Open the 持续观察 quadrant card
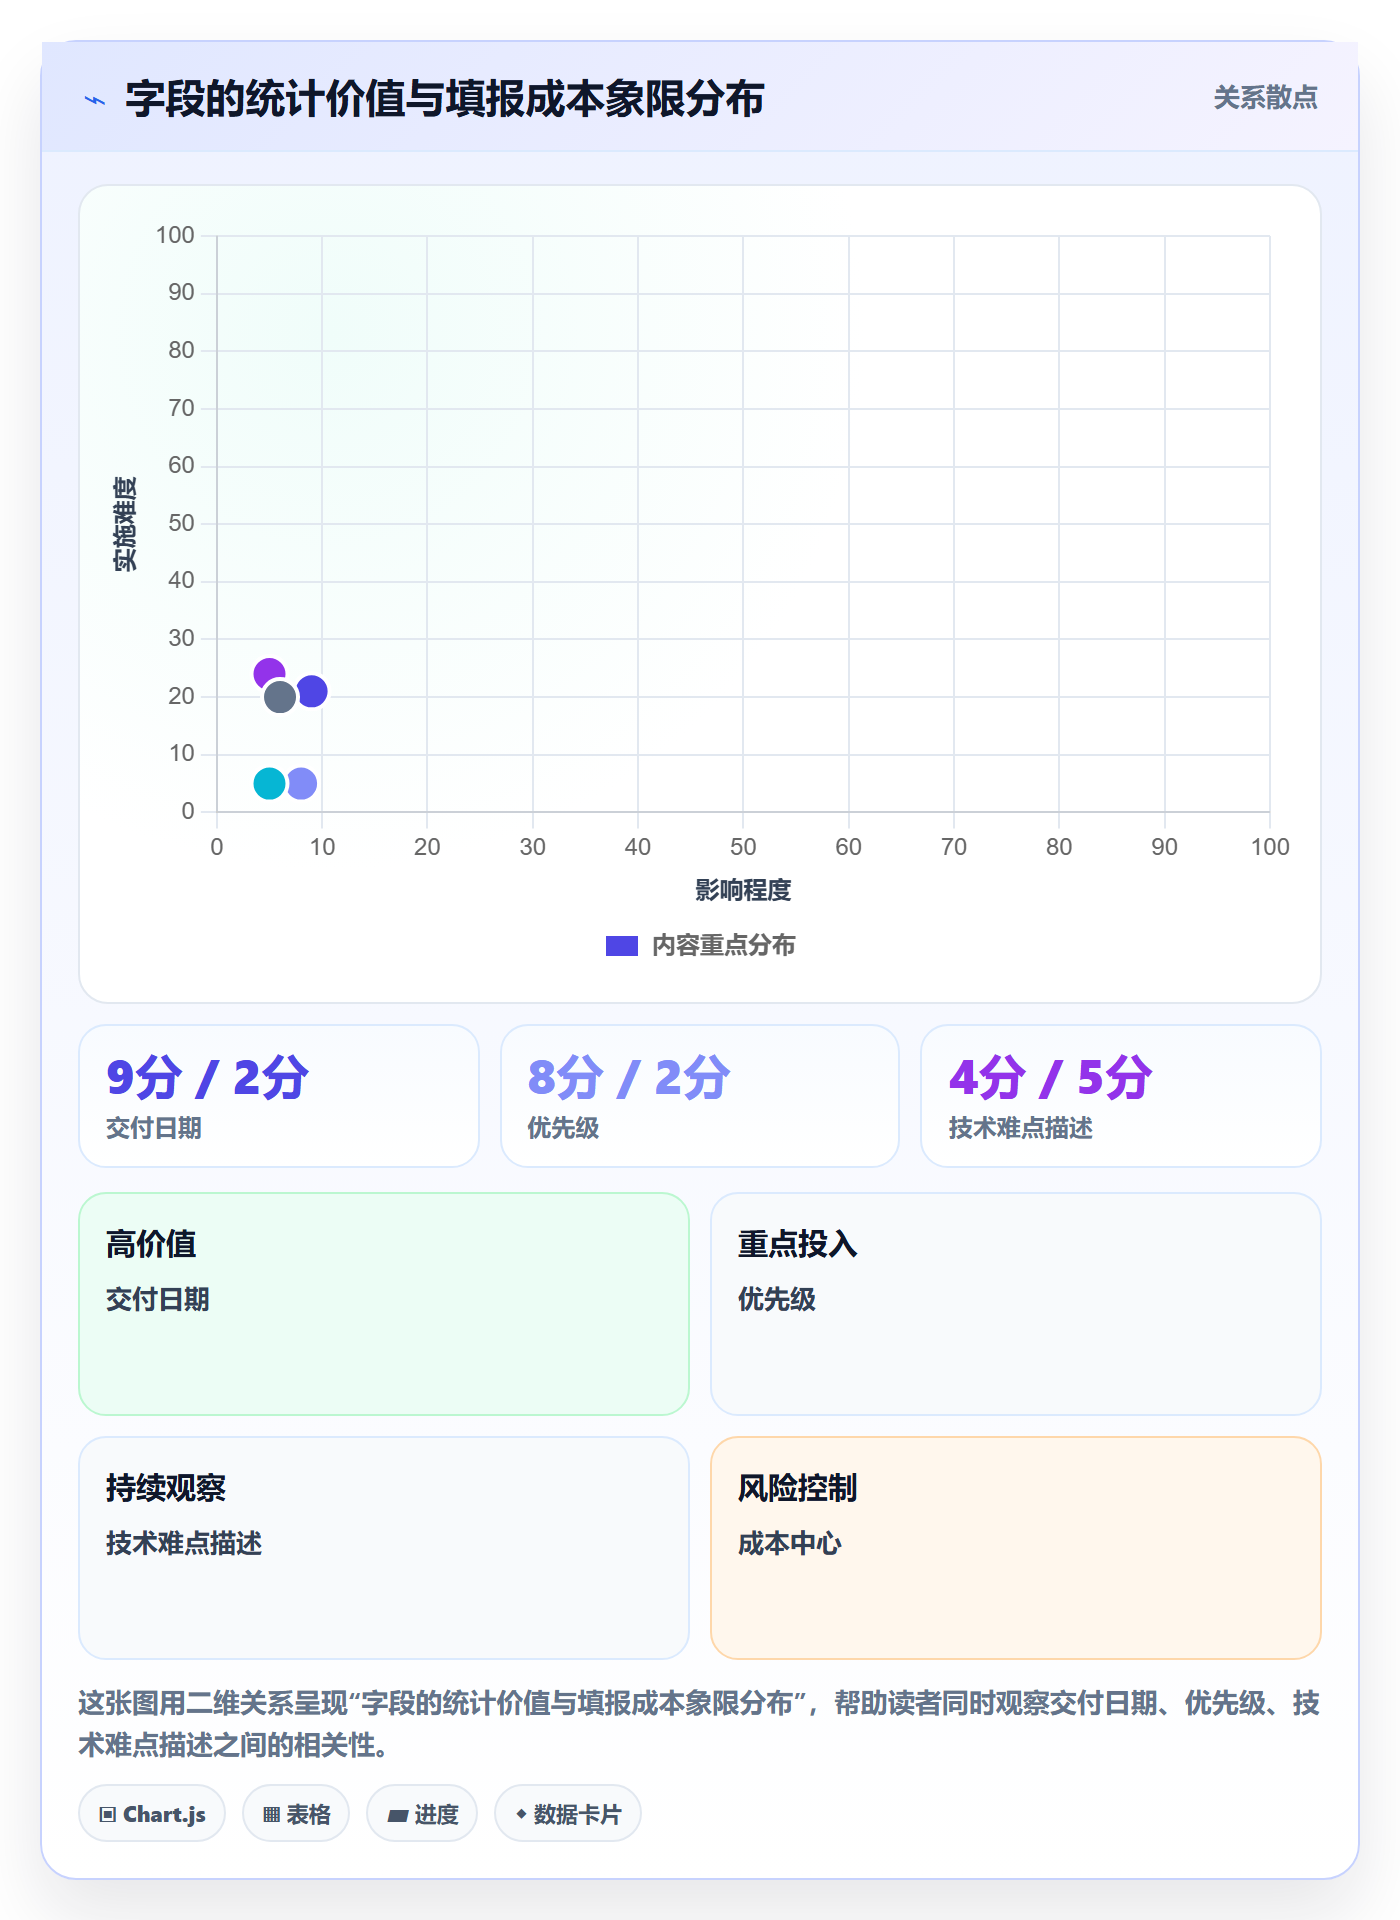The height and width of the screenshot is (1920, 1400). (384, 1548)
